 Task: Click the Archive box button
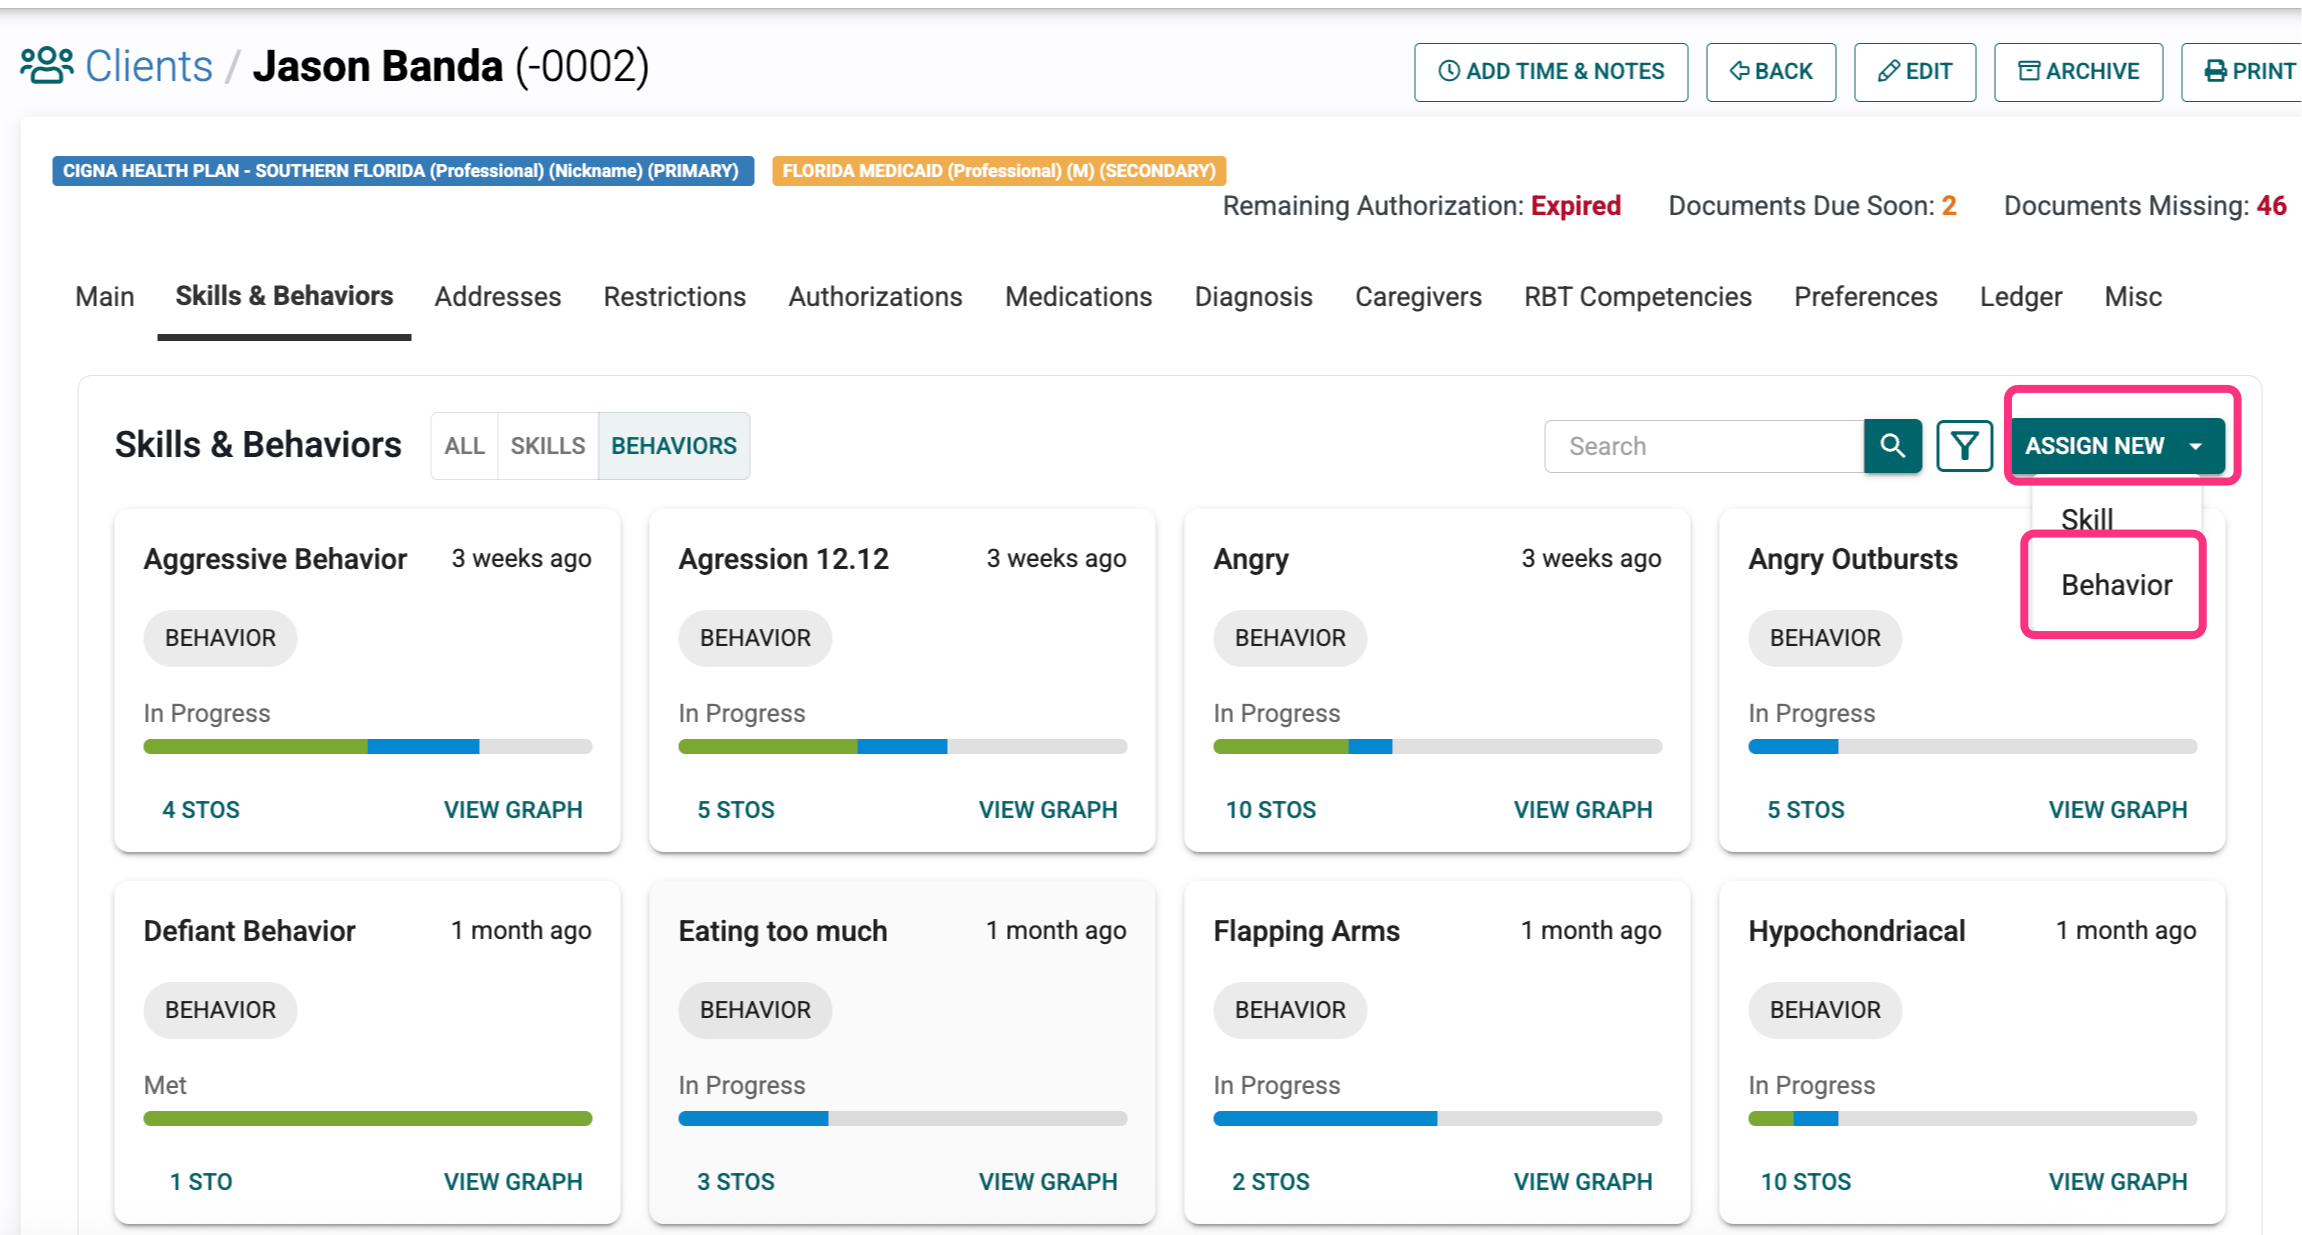[2078, 72]
